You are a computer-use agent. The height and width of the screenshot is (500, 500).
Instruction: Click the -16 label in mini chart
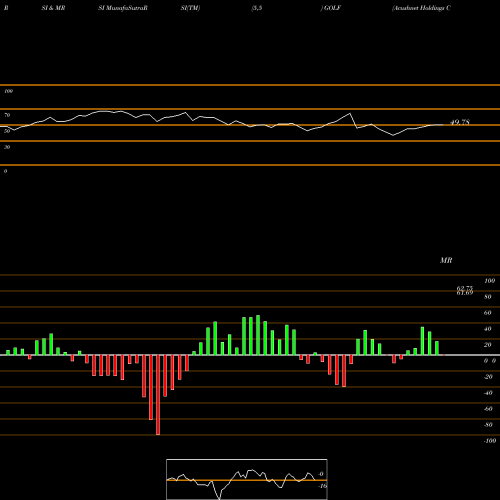point(322,486)
